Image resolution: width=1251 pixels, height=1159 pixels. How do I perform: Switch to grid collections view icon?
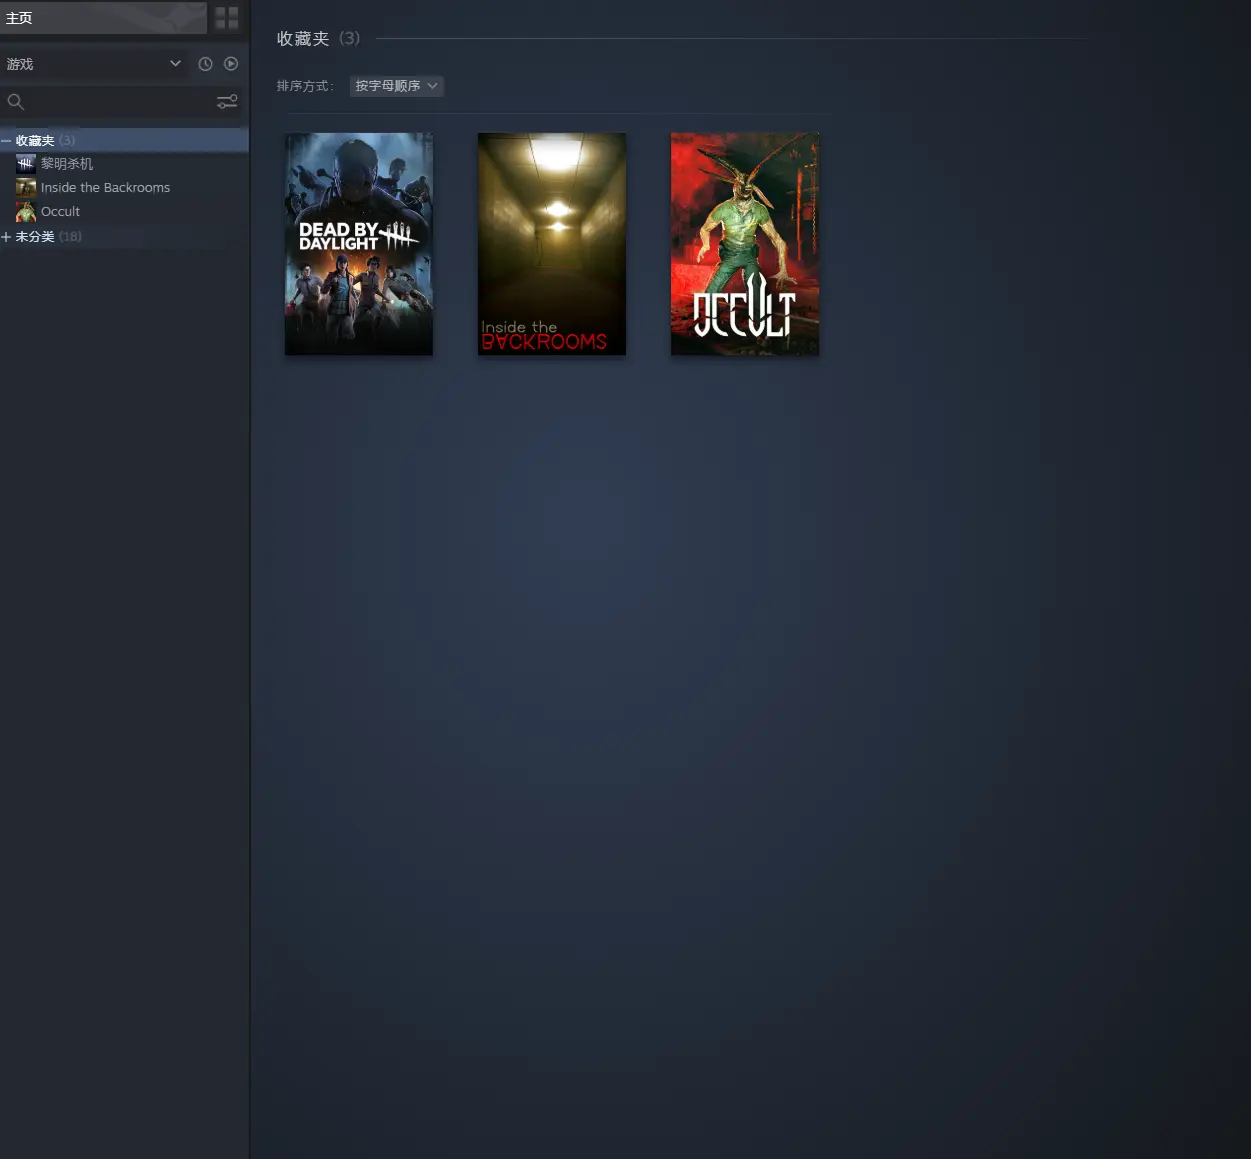point(227,18)
